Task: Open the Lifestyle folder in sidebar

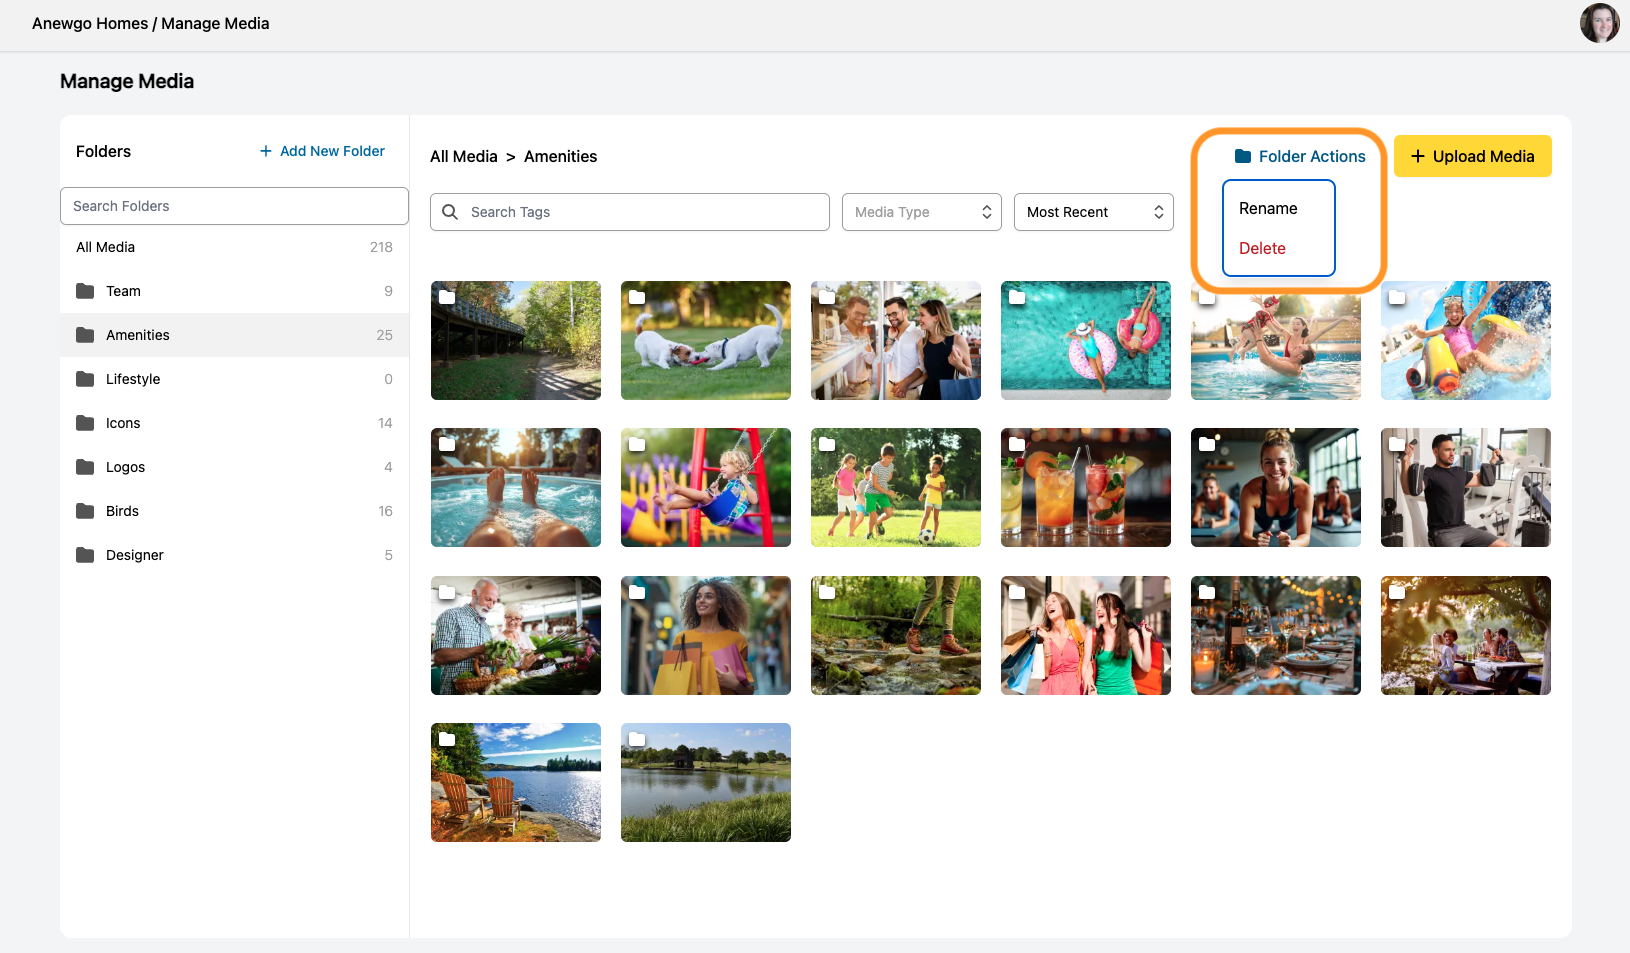Action: click(133, 379)
